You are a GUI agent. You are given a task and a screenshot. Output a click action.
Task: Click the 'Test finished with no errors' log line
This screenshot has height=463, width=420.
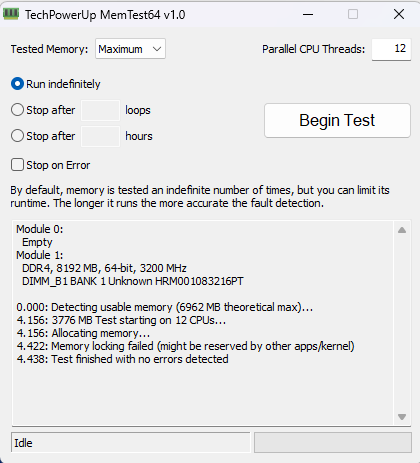coord(122,359)
